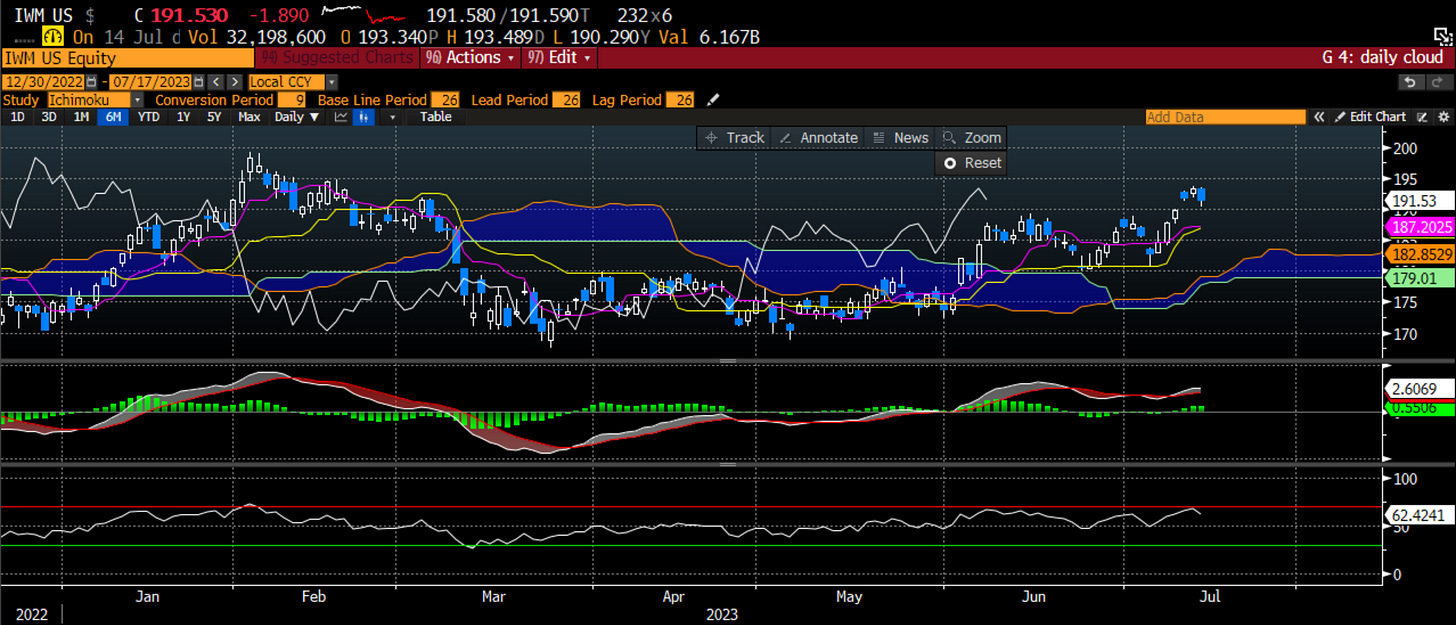The width and height of the screenshot is (1456, 625).
Task: Open the Annotate tool
Action: 819,138
